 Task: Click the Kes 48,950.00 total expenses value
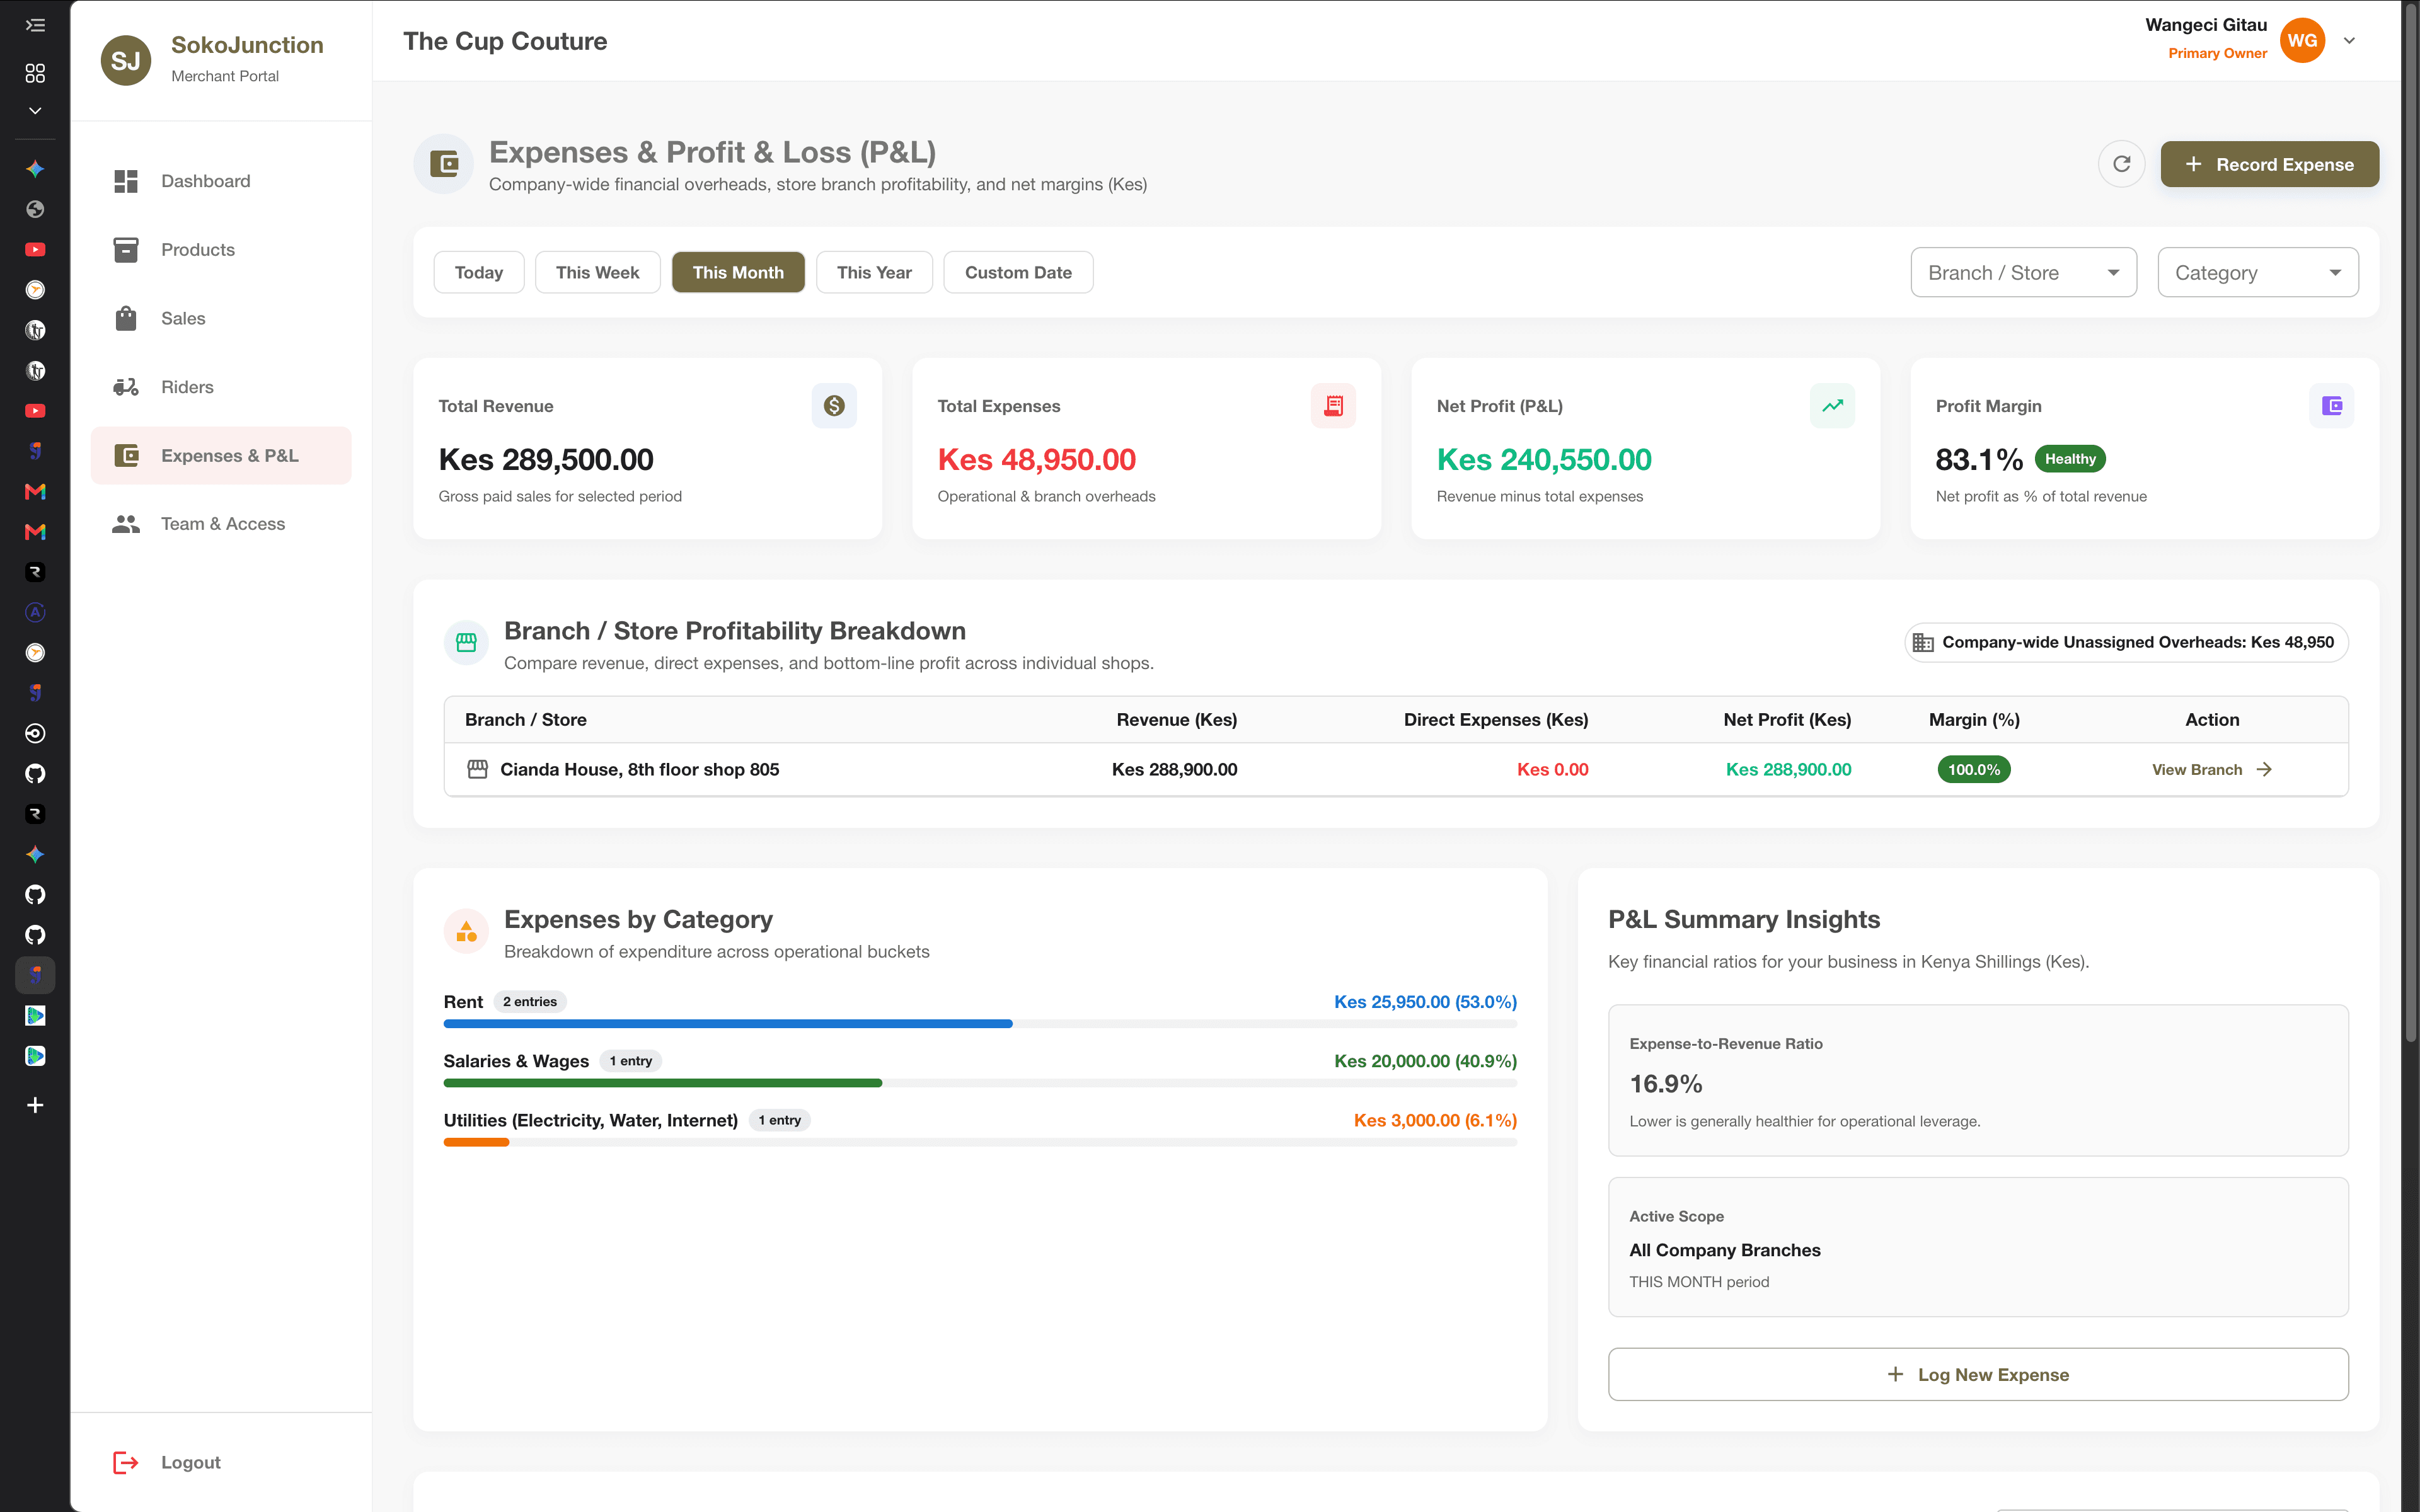click(1036, 459)
